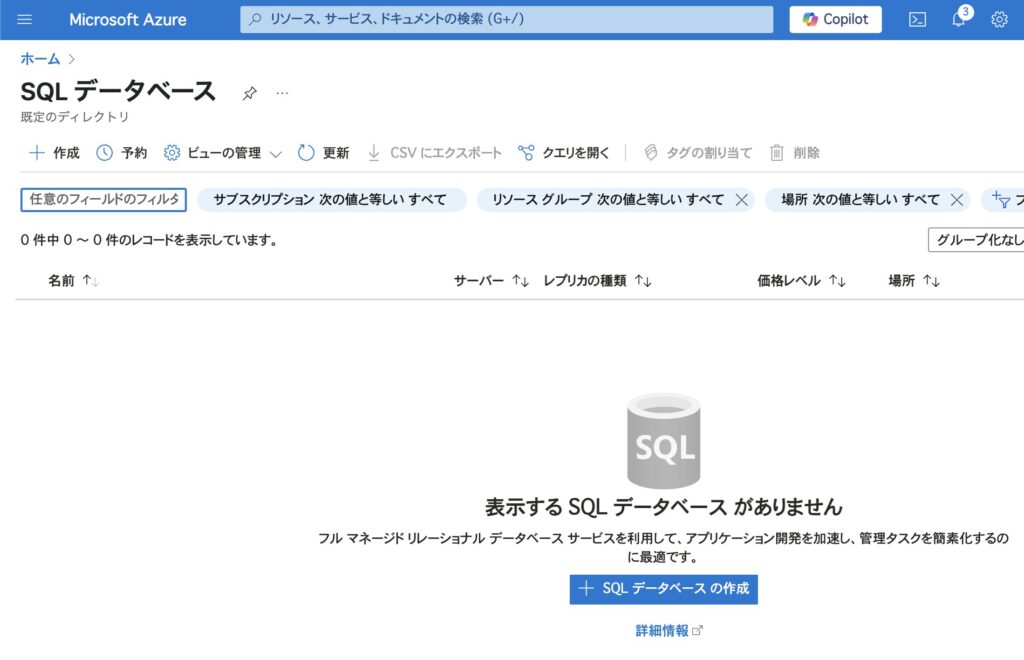
Task: Click 既定のディレクトリ subtitle text
Action: click(75, 117)
